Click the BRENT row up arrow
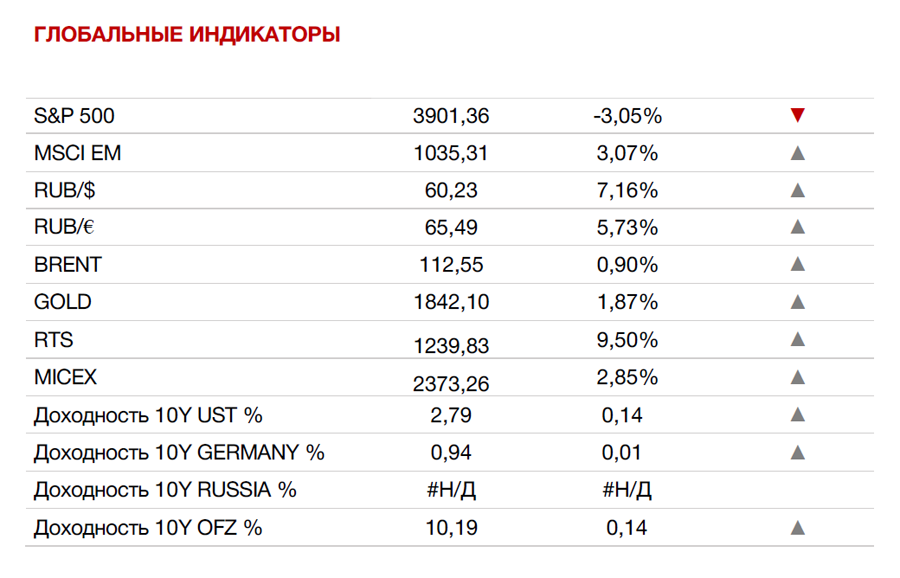The image size is (900, 578). click(x=797, y=264)
